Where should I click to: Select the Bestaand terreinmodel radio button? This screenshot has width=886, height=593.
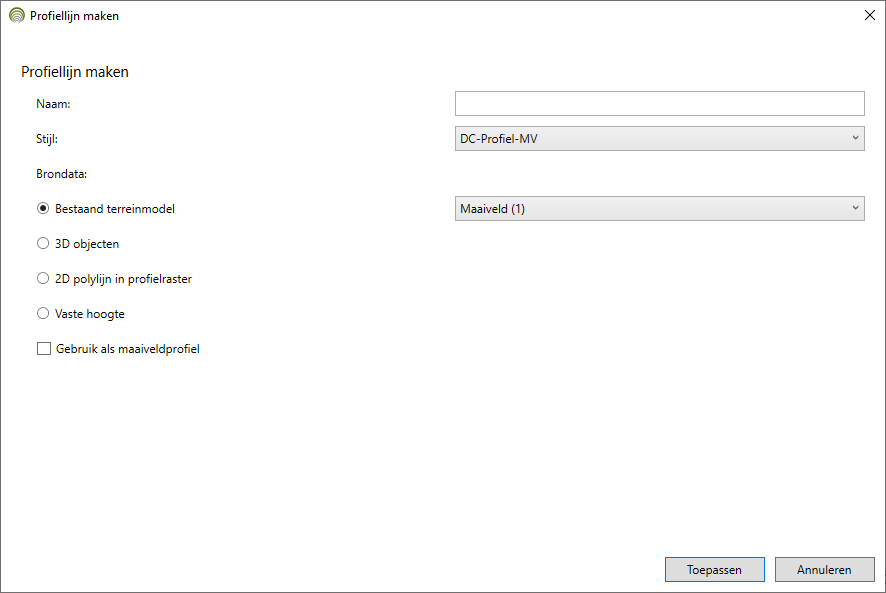click(43, 209)
